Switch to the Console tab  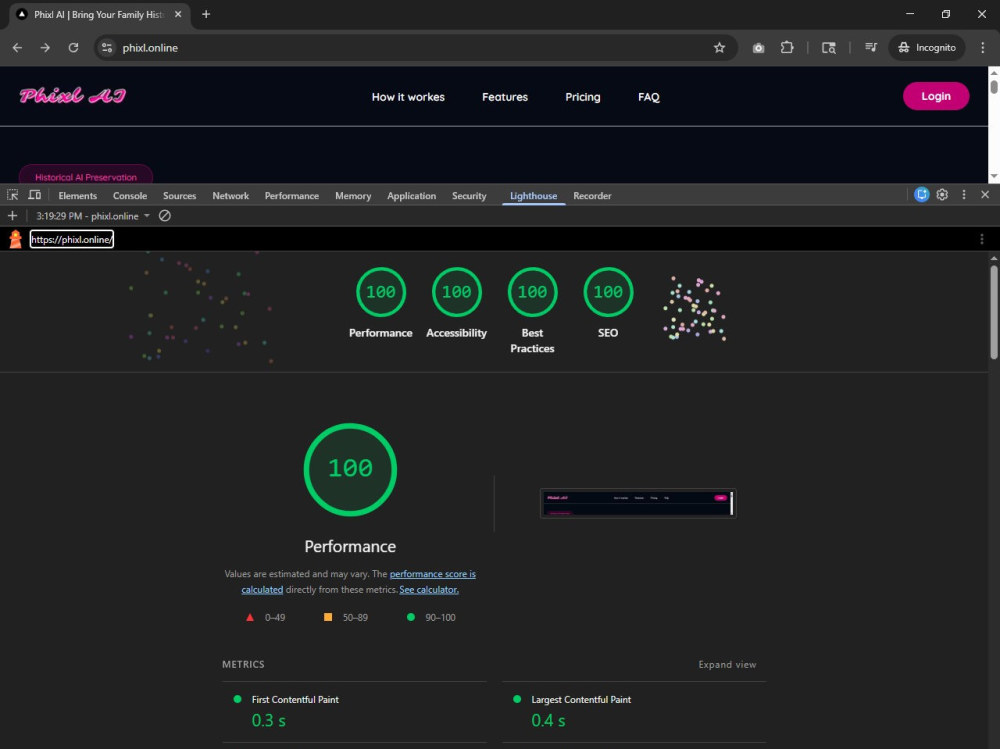pyautogui.click(x=130, y=196)
